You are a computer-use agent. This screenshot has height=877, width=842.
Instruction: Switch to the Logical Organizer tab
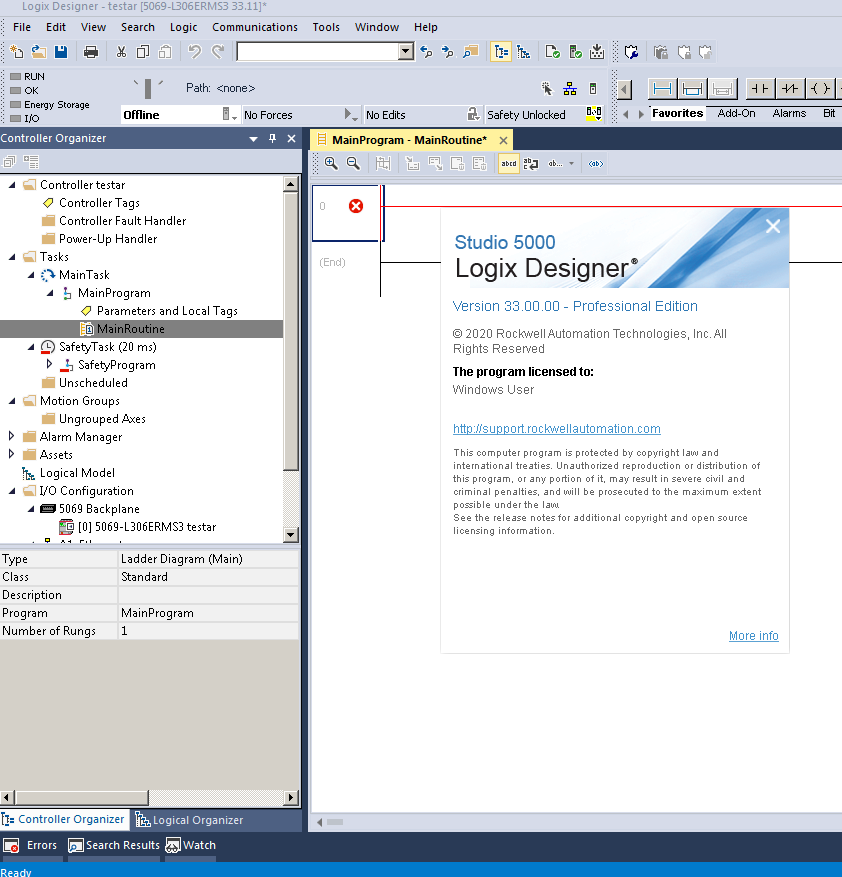click(190, 820)
